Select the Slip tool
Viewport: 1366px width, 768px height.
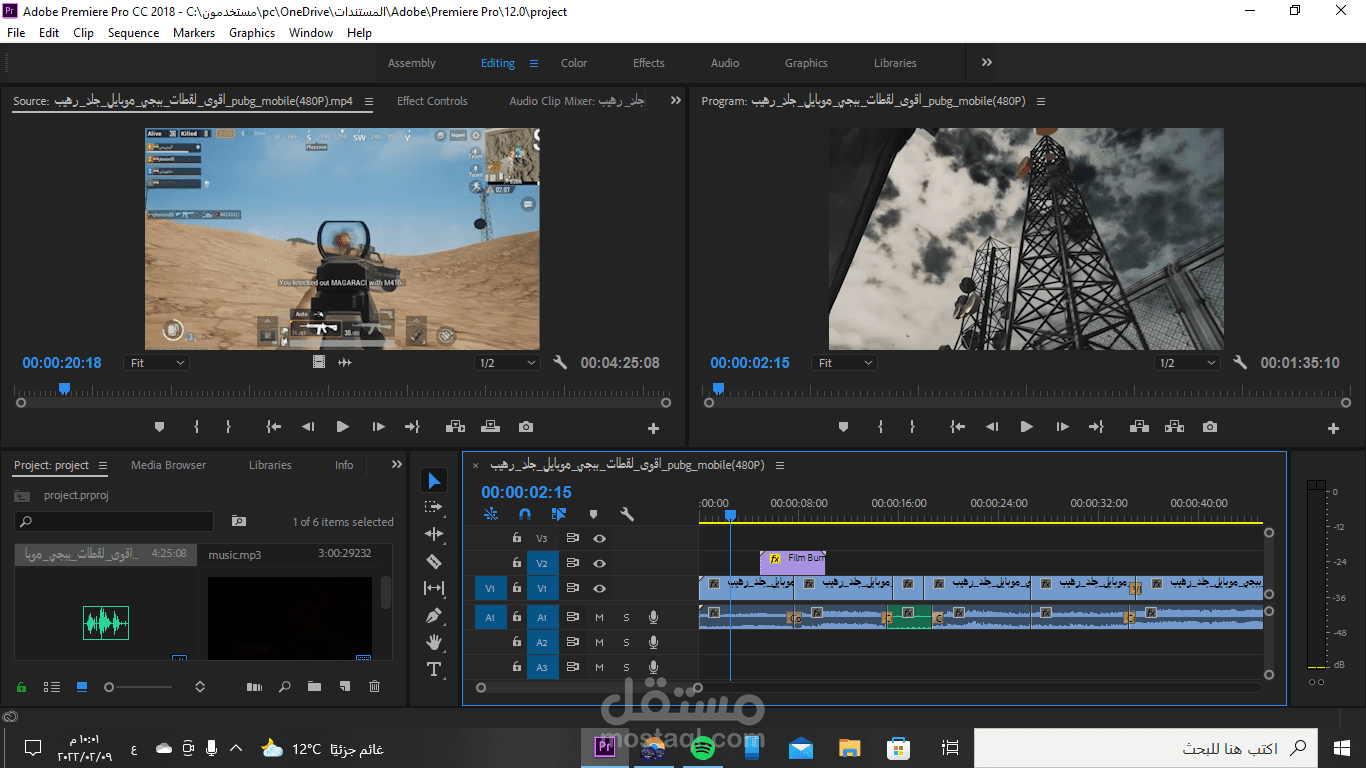pyautogui.click(x=434, y=588)
